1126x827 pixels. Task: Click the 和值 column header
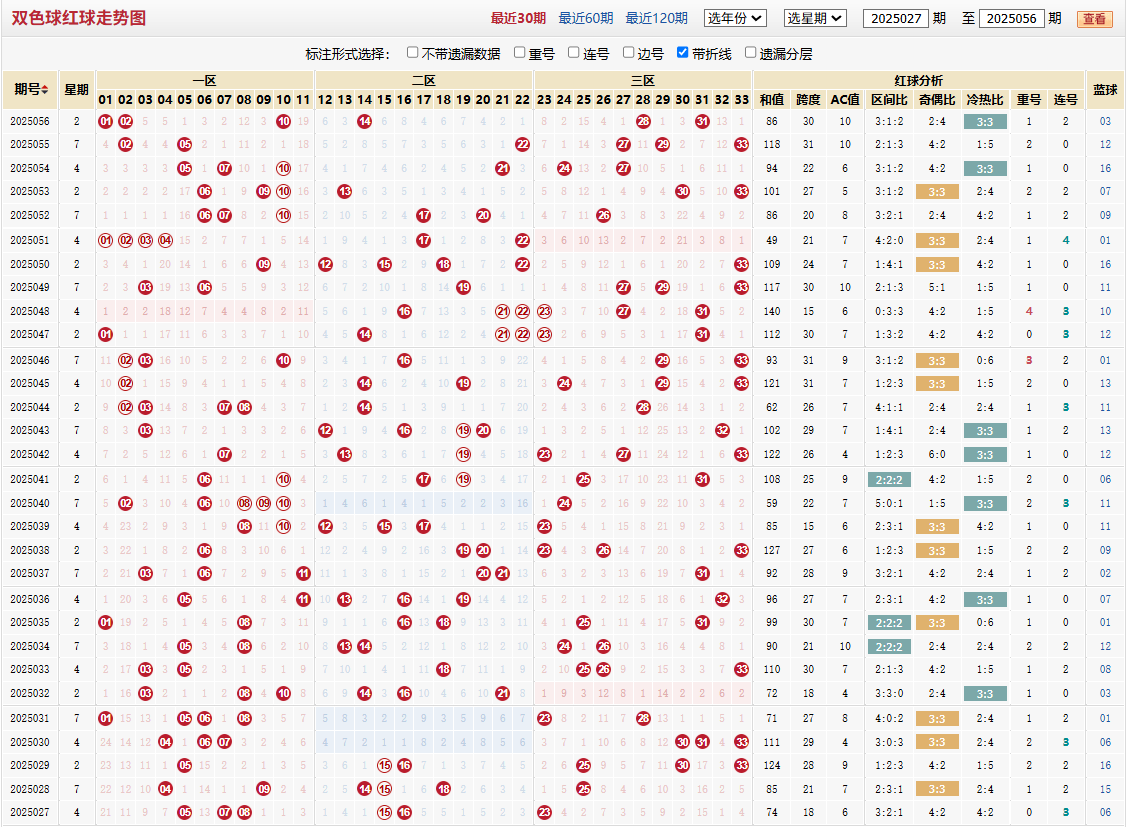[772, 100]
